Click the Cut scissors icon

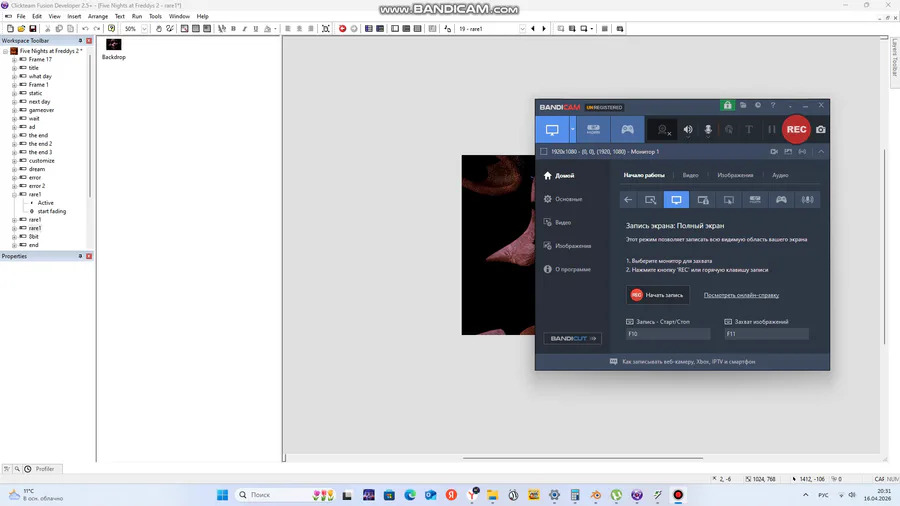pos(48,29)
